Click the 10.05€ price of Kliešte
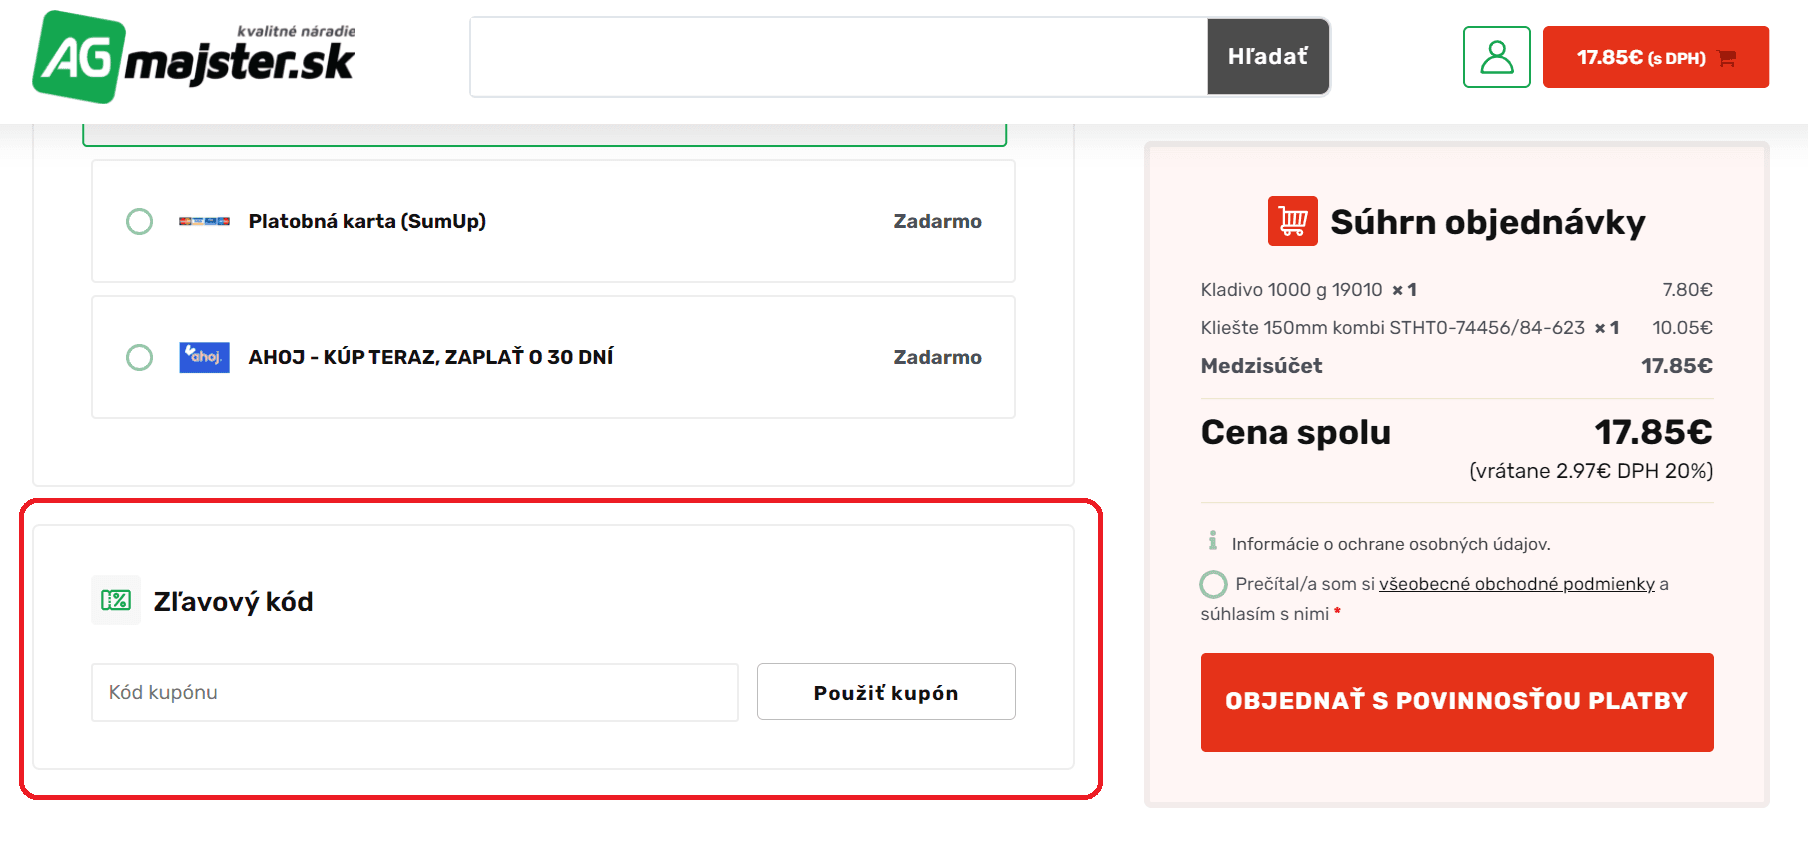The image size is (1808, 844). [x=1682, y=328]
